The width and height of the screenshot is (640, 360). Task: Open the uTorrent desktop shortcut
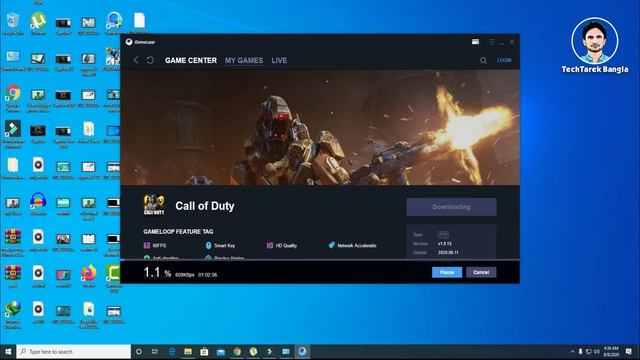38,23
